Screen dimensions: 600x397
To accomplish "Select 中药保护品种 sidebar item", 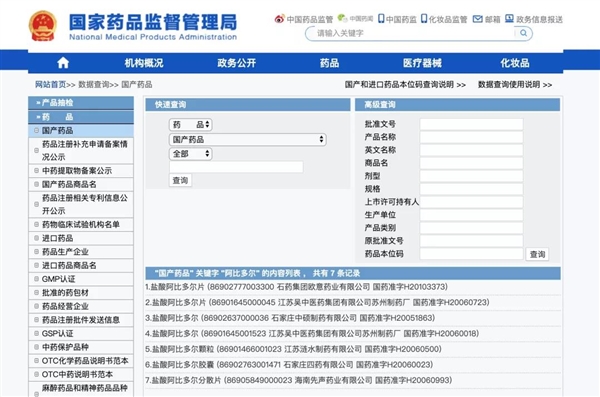I will click(81, 347).
